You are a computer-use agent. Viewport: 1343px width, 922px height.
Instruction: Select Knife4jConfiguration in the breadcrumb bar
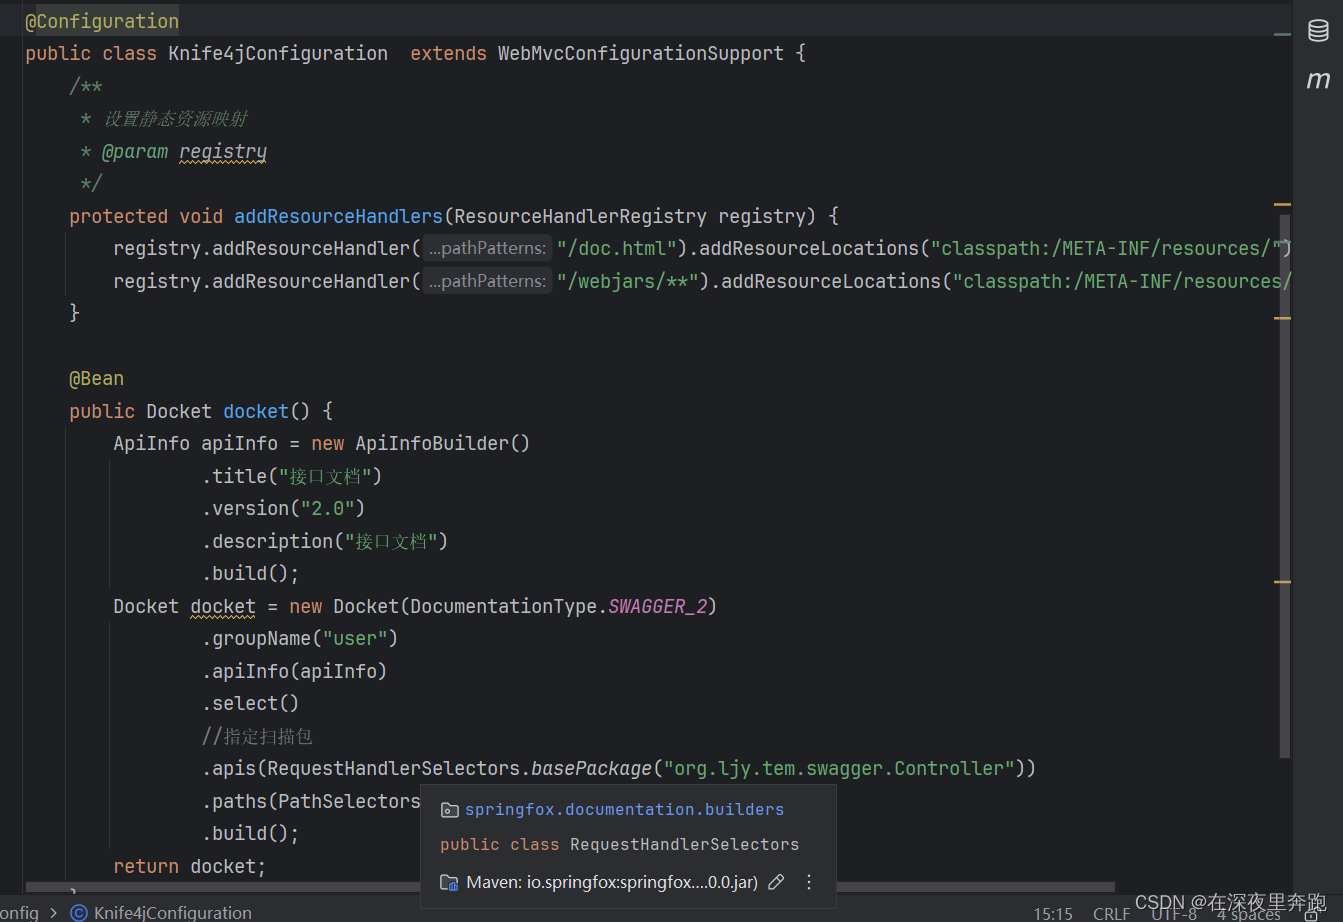click(x=171, y=913)
